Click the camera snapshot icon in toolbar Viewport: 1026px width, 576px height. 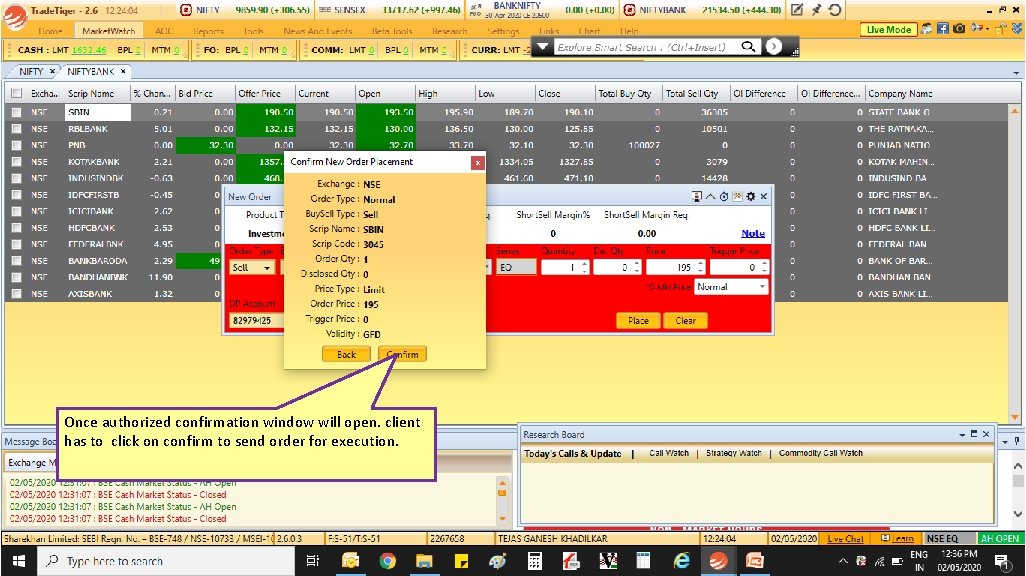click(959, 29)
